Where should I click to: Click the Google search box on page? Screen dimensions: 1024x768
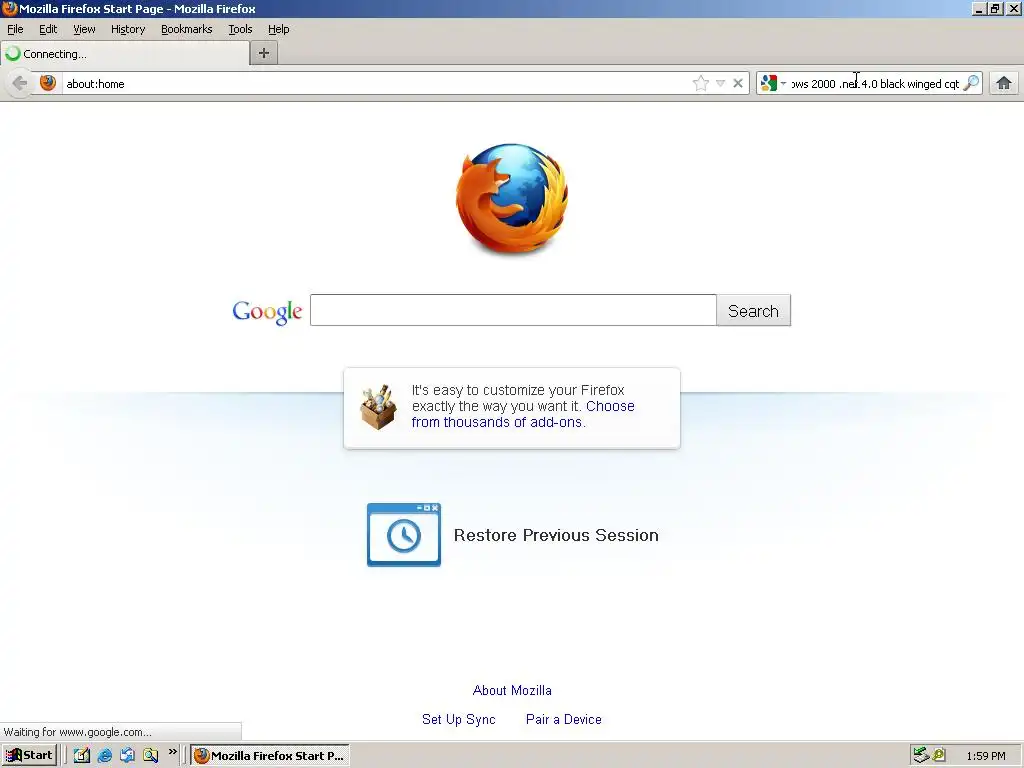(x=513, y=310)
